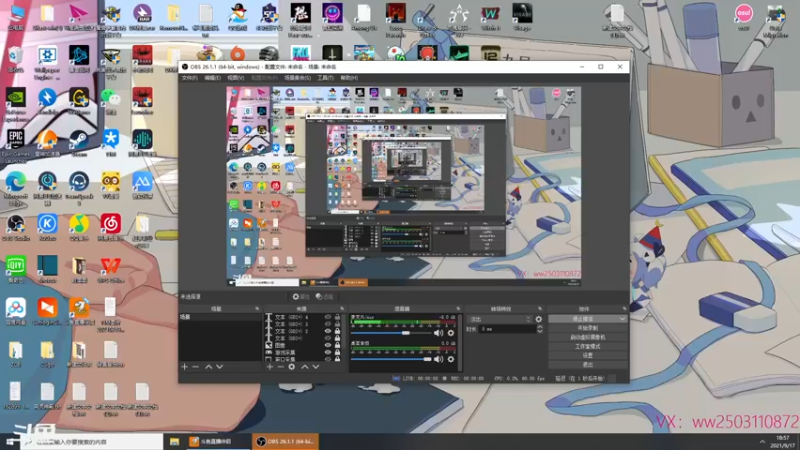Toggle lock on 文本 (GDI+) 4 source
800x450 pixels.
click(337, 317)
